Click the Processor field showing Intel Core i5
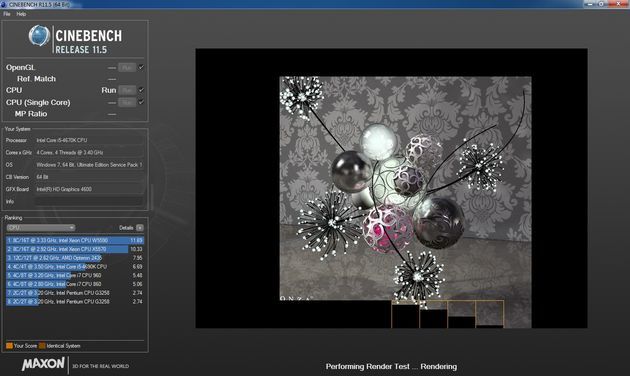The width and height of the screenshot is (630, 376). tap(89, 140)
